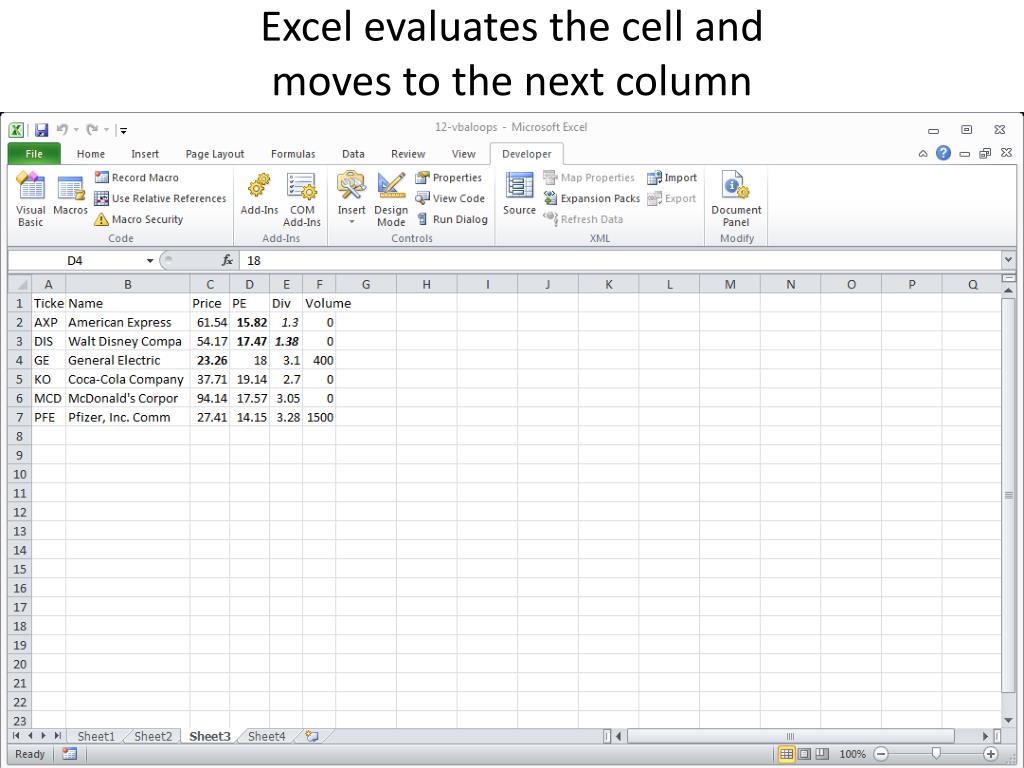The width and height of the screenshot is (1024, 768).
Task: Open Macro Security settings
Action: tap(138, 219)
